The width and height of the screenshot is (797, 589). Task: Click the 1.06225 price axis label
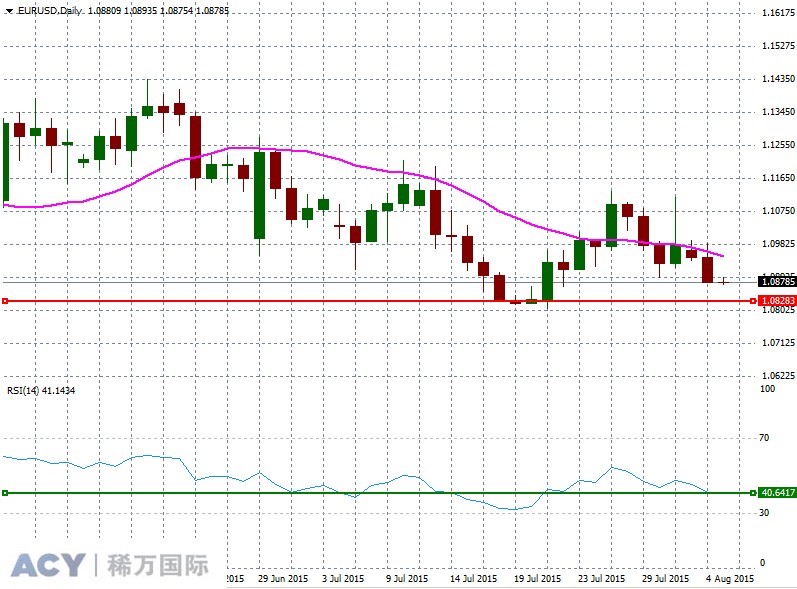pyautogui.click(x=778, y=376)
